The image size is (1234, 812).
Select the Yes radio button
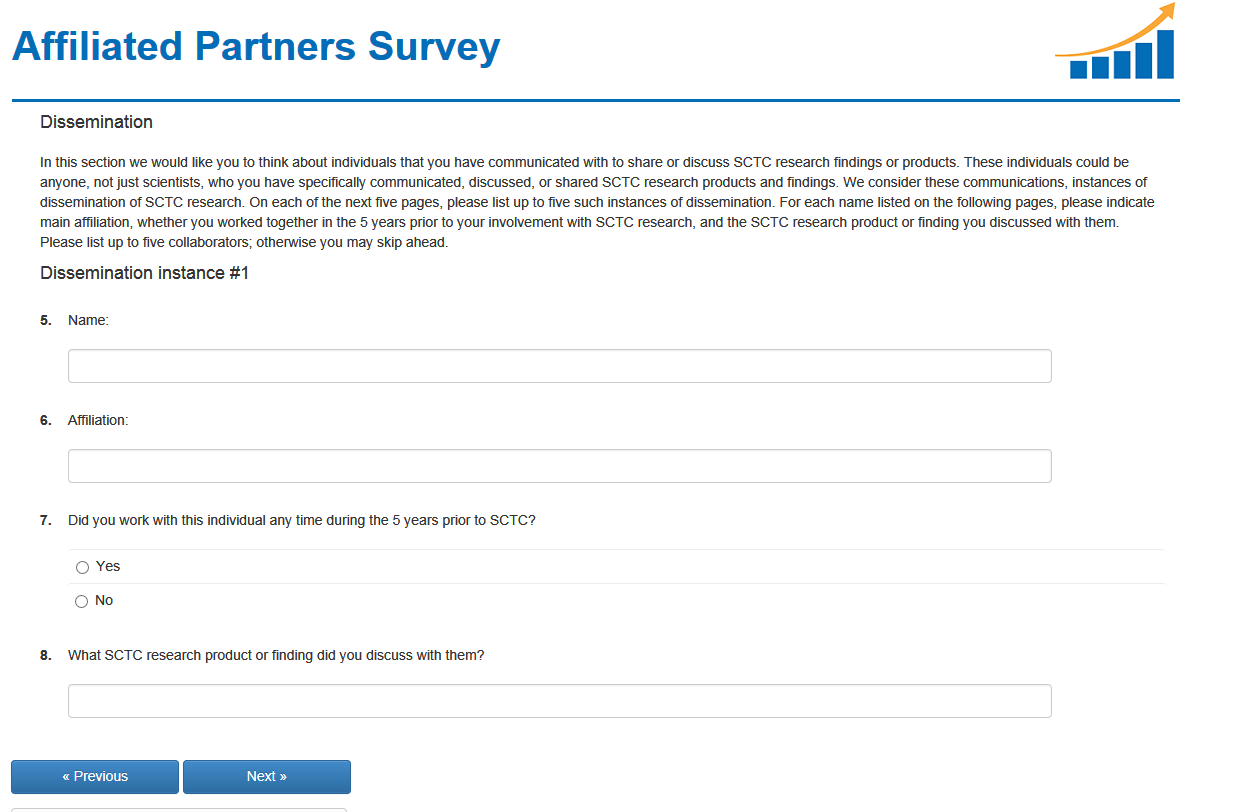(82, 567)
